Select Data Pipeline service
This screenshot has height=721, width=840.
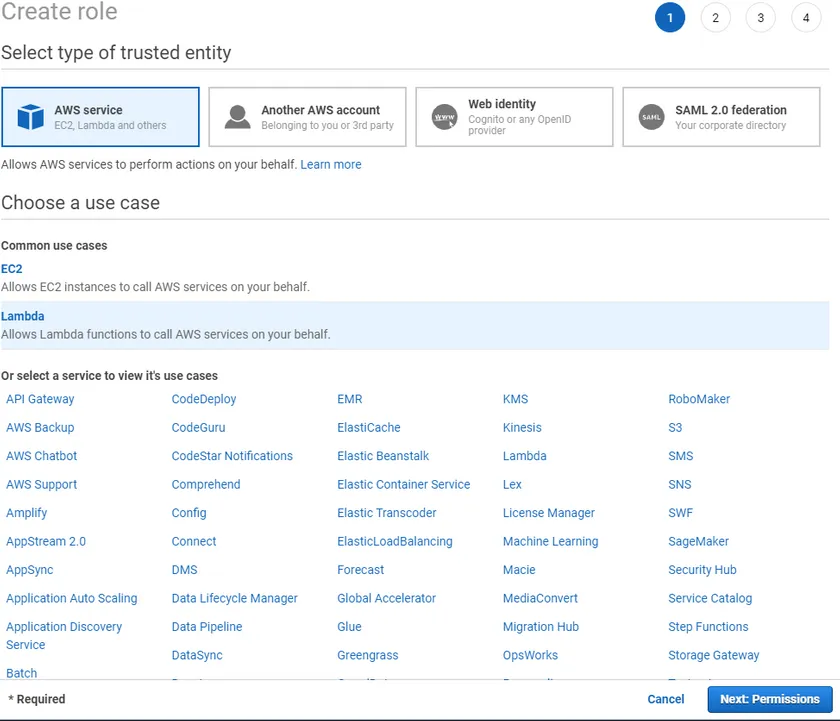[x=207, y=627]
